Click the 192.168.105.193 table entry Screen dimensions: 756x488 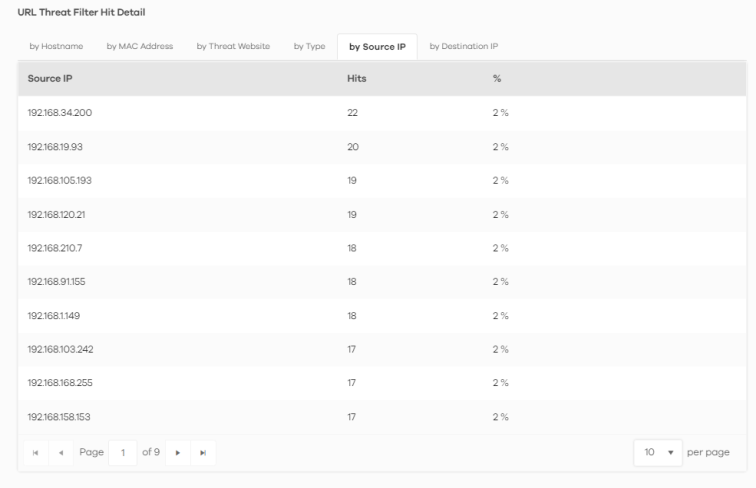(61, 180)
